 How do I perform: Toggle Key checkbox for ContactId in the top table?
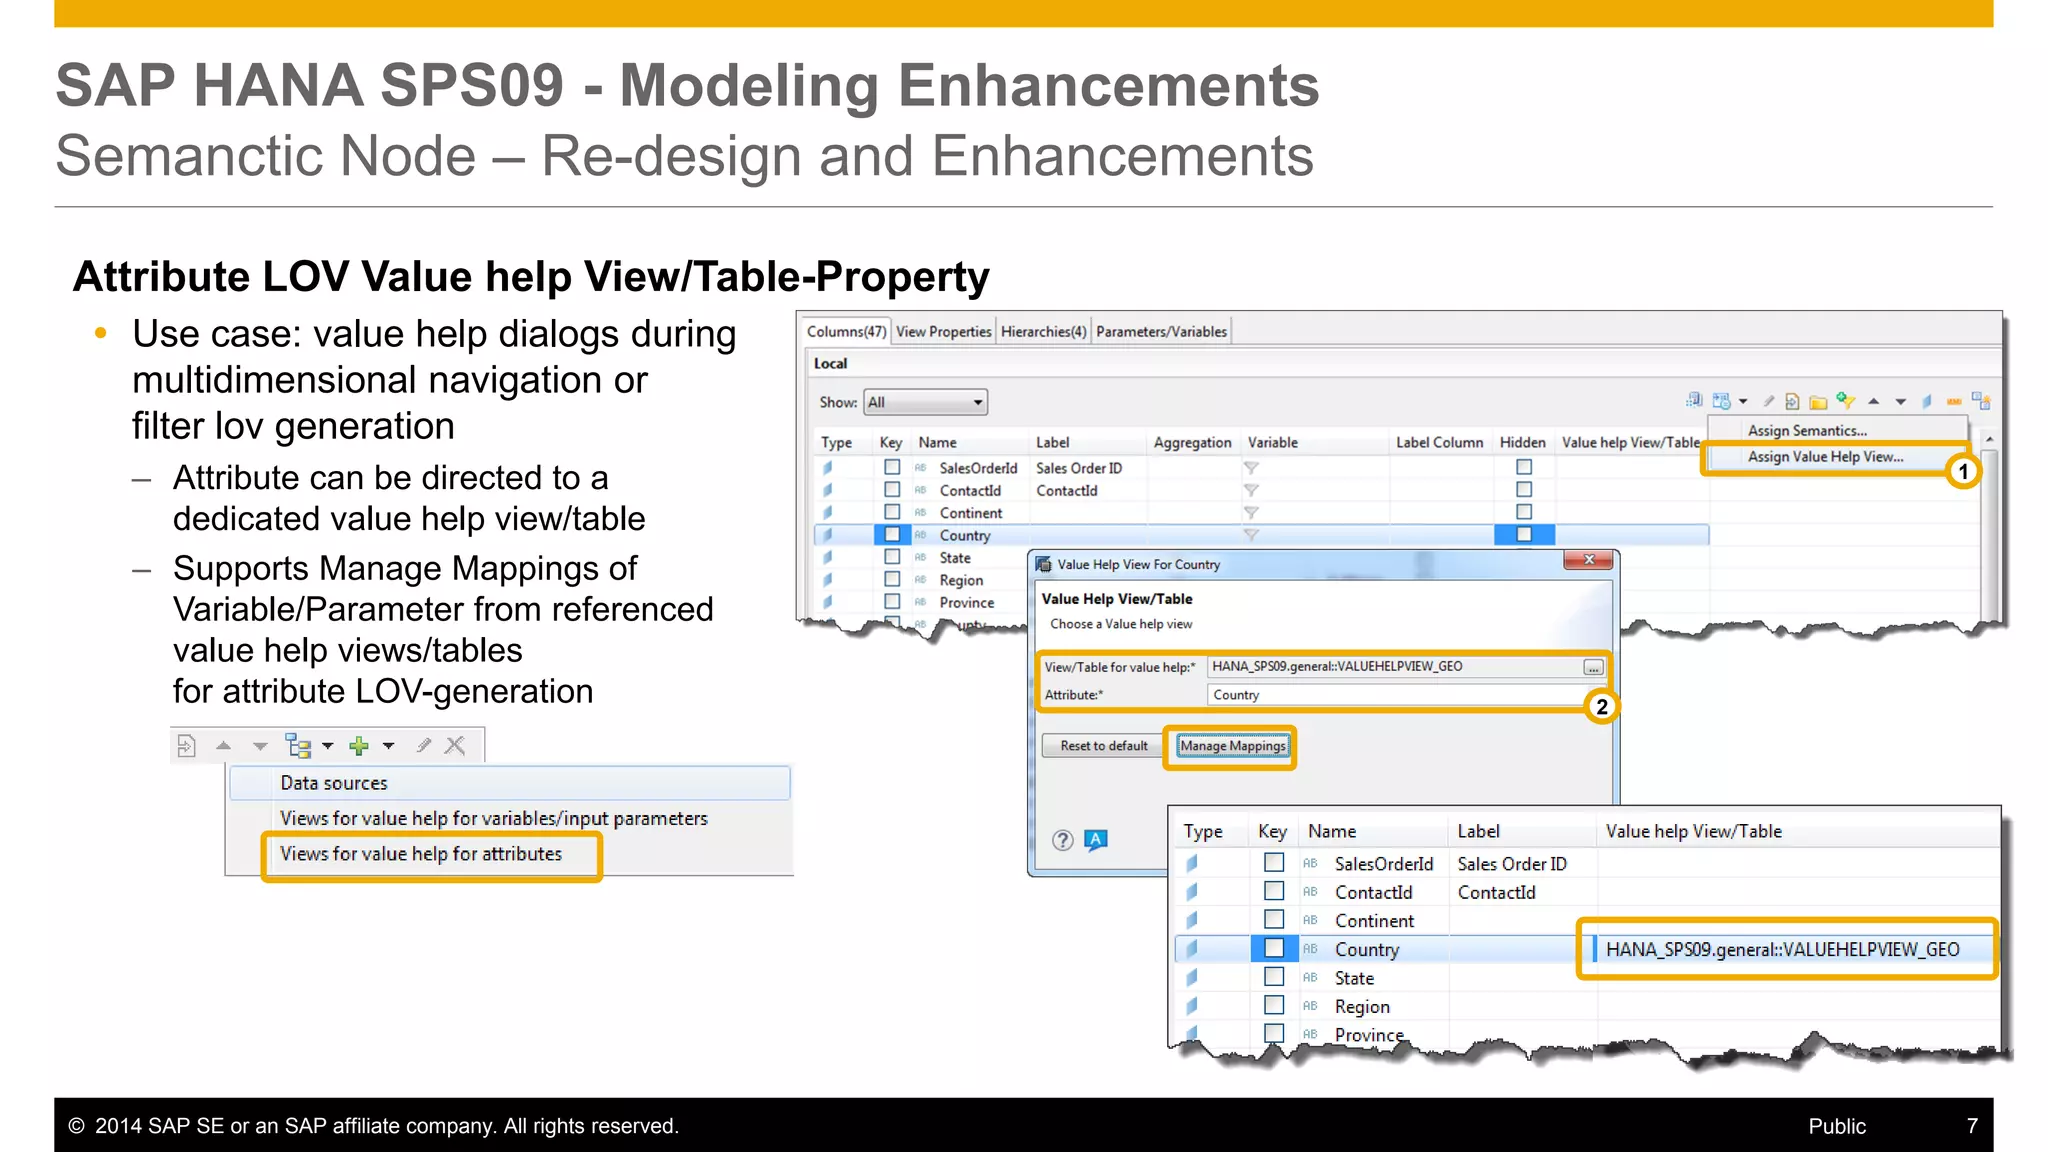(x=892, y=490)
